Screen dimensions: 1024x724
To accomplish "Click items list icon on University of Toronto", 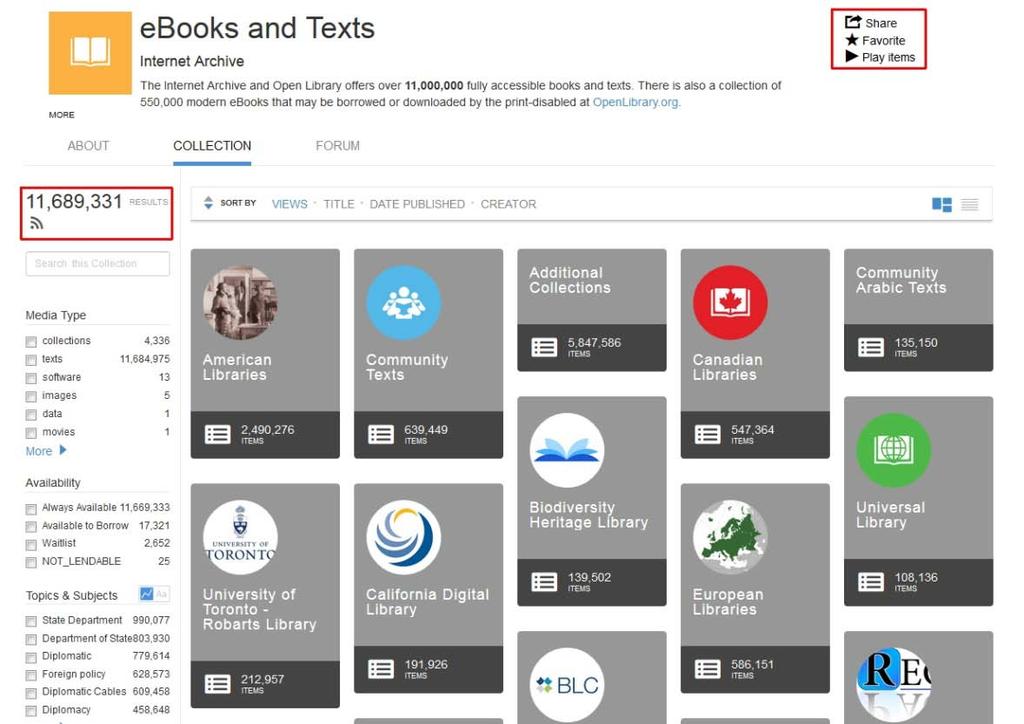I will [x=217, y=684].
